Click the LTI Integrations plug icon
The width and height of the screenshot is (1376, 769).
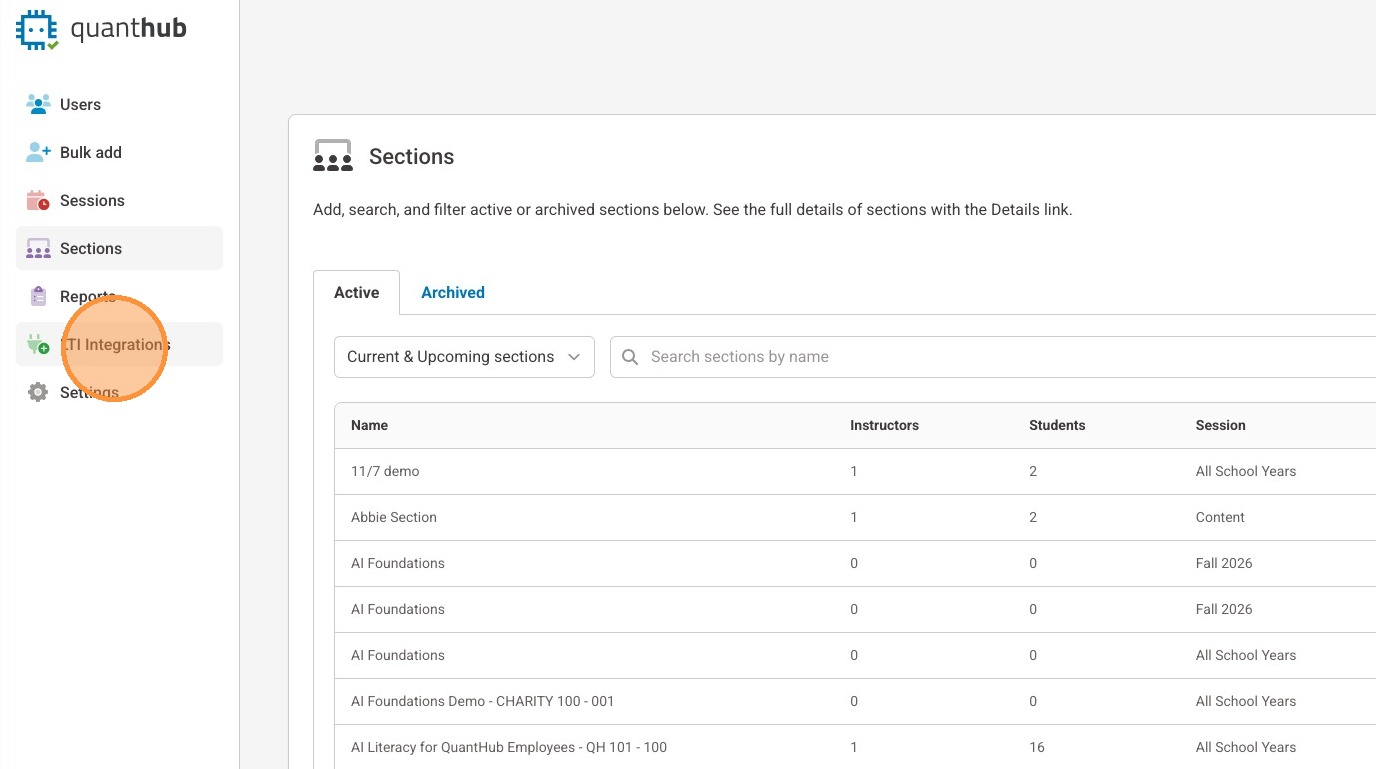pyautogui.click(x=38, y=345)
